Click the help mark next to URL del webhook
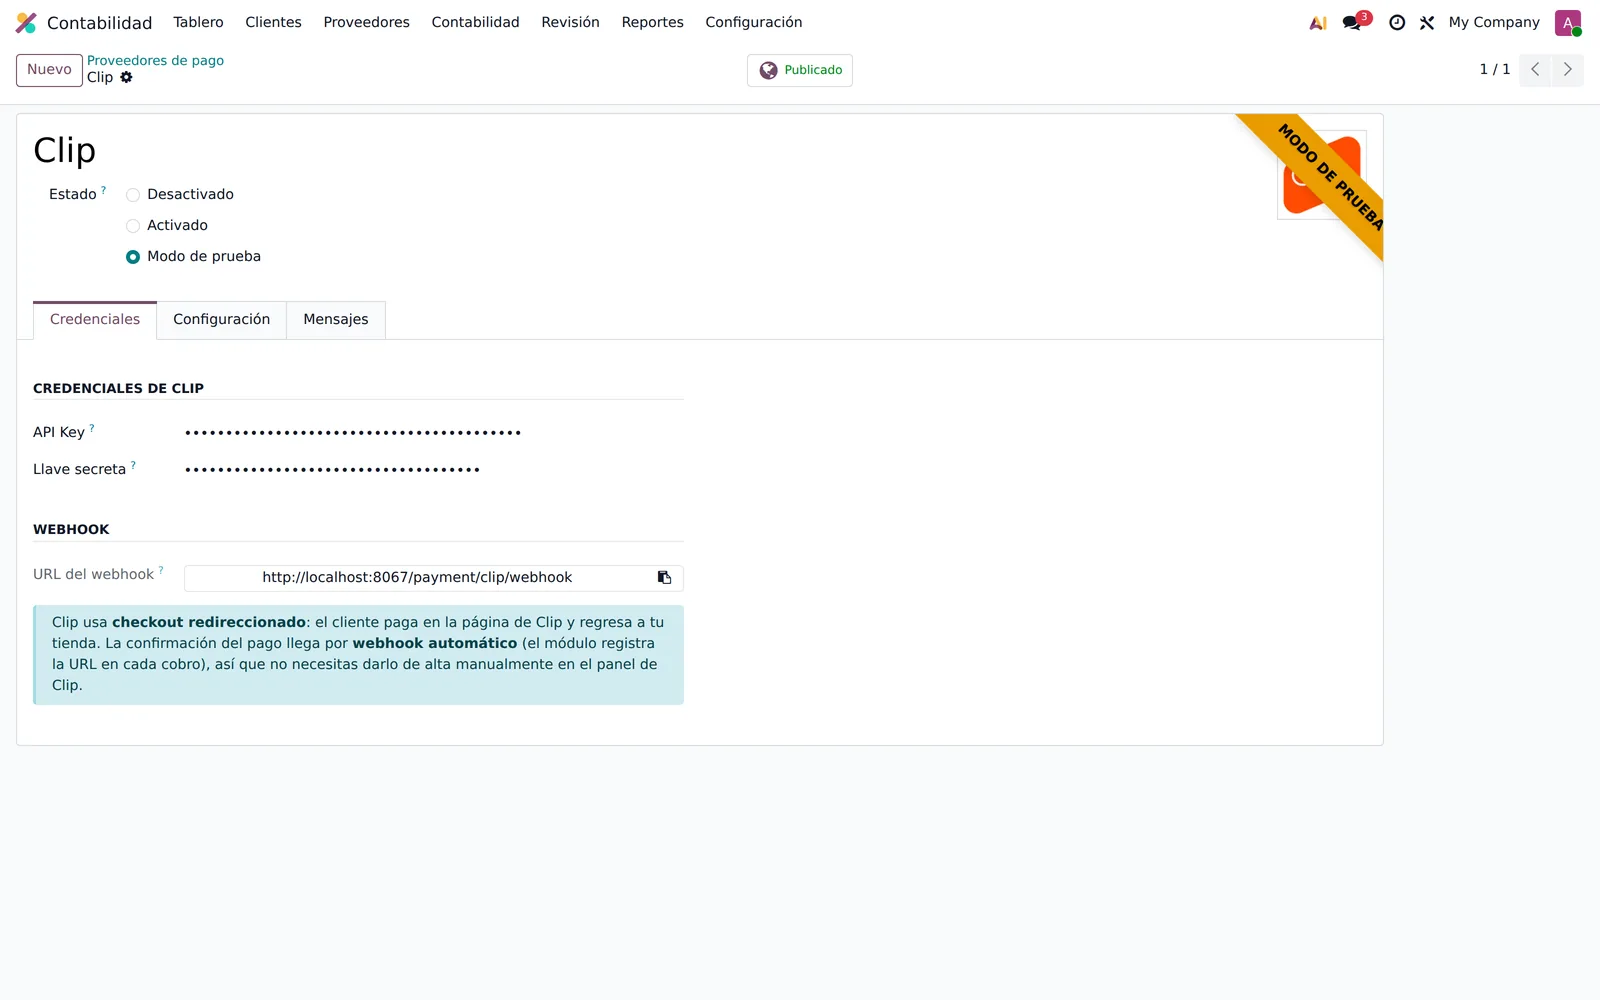 point(161,570)
